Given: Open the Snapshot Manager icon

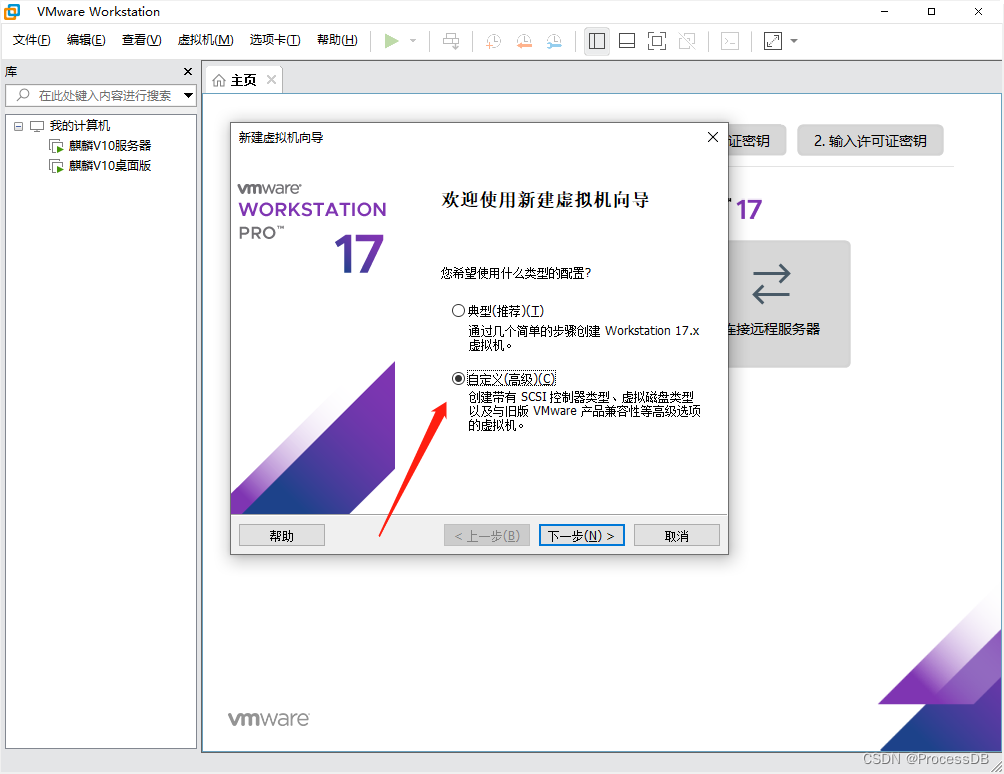Looking at the screenshot, I should tap(555, 41).
